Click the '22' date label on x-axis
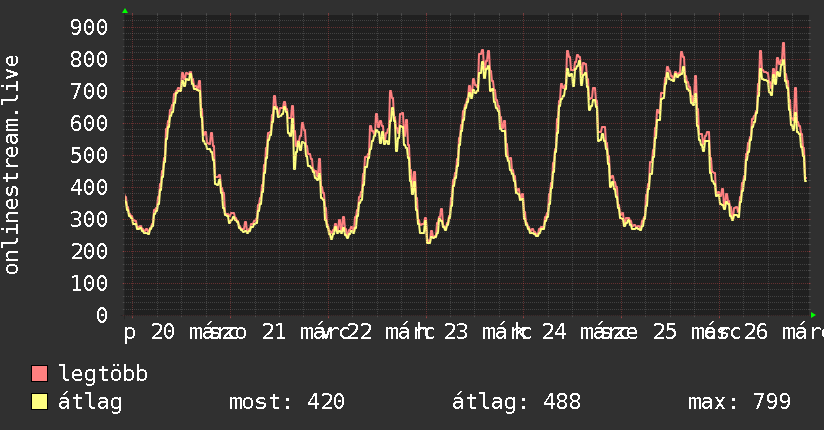 pyautogui.click(x=360, y=332)
